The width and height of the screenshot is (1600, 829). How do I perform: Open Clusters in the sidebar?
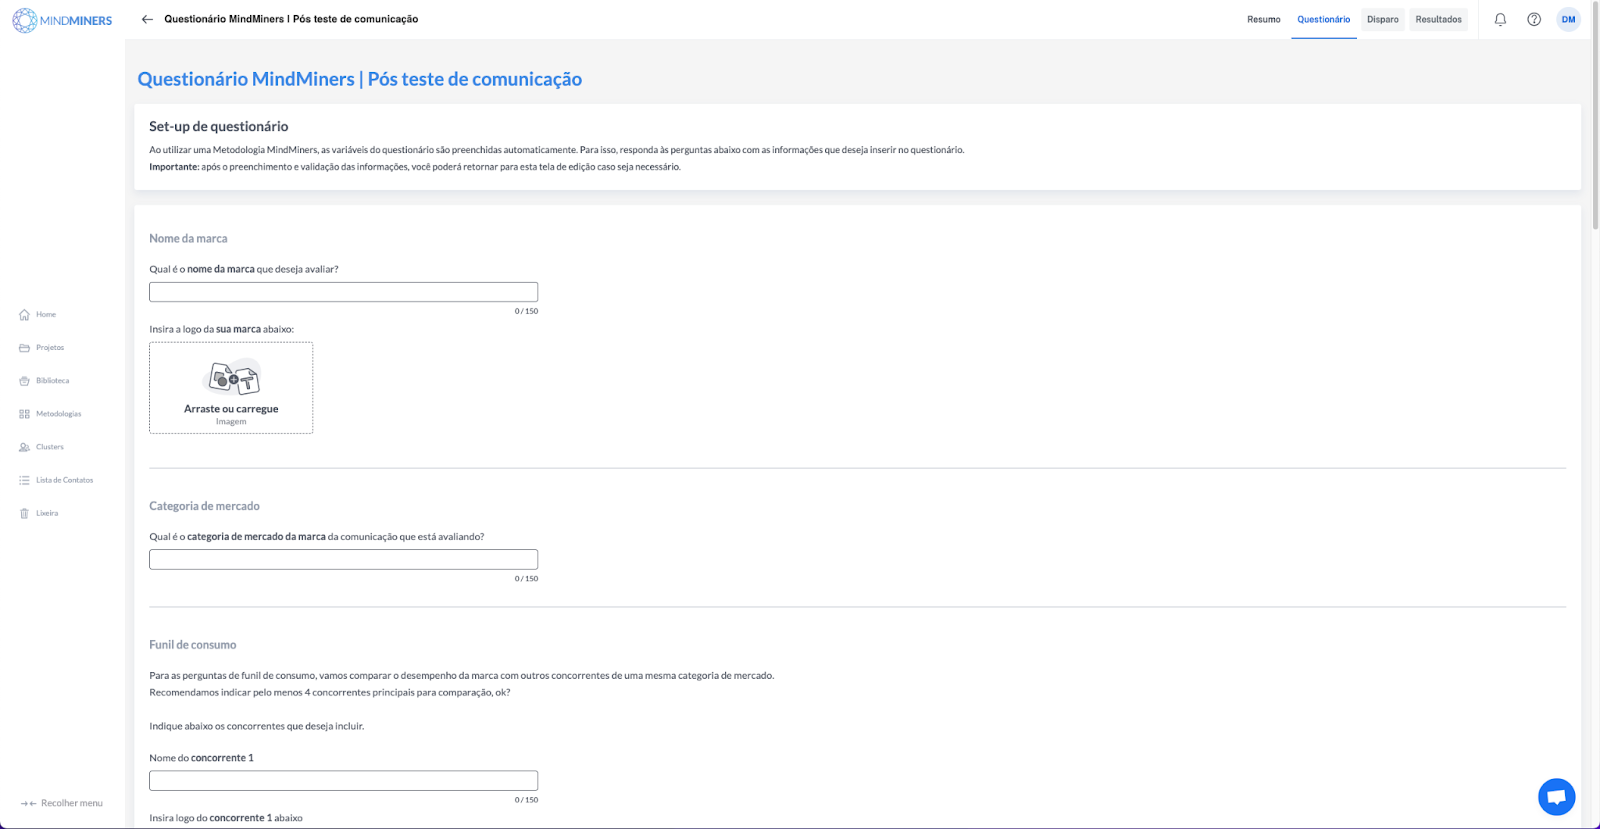(49, 447)
